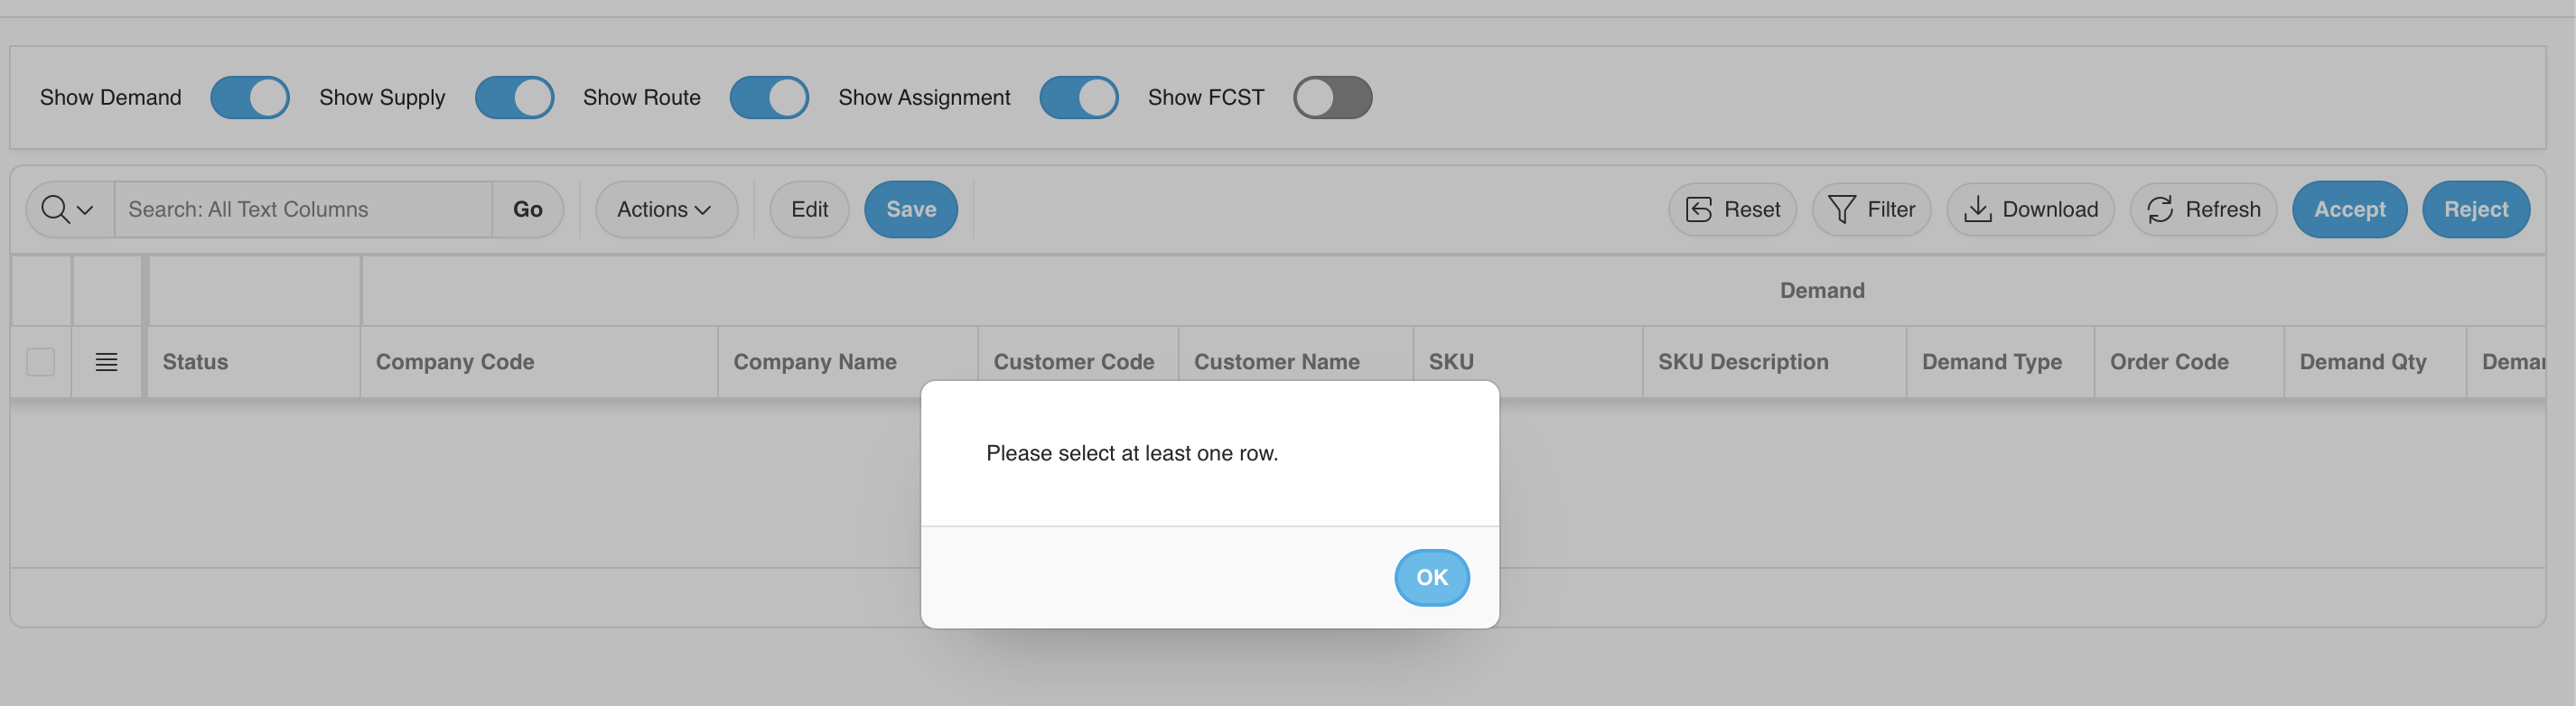Click the search magnifying glass icon
Image resolution: width=2576 pixels, height=706 pixels.
(x=57, y=209)
